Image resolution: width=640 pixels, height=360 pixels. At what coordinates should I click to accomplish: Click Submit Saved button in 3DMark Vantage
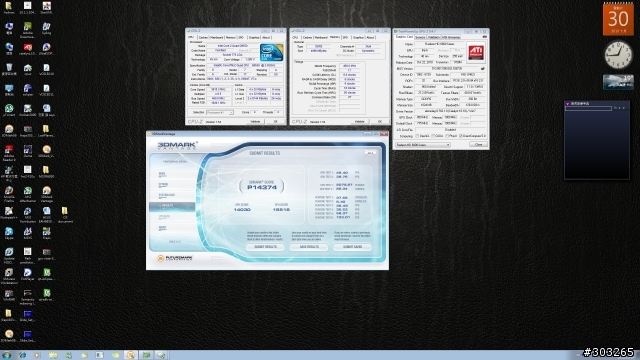pos(352,247)
